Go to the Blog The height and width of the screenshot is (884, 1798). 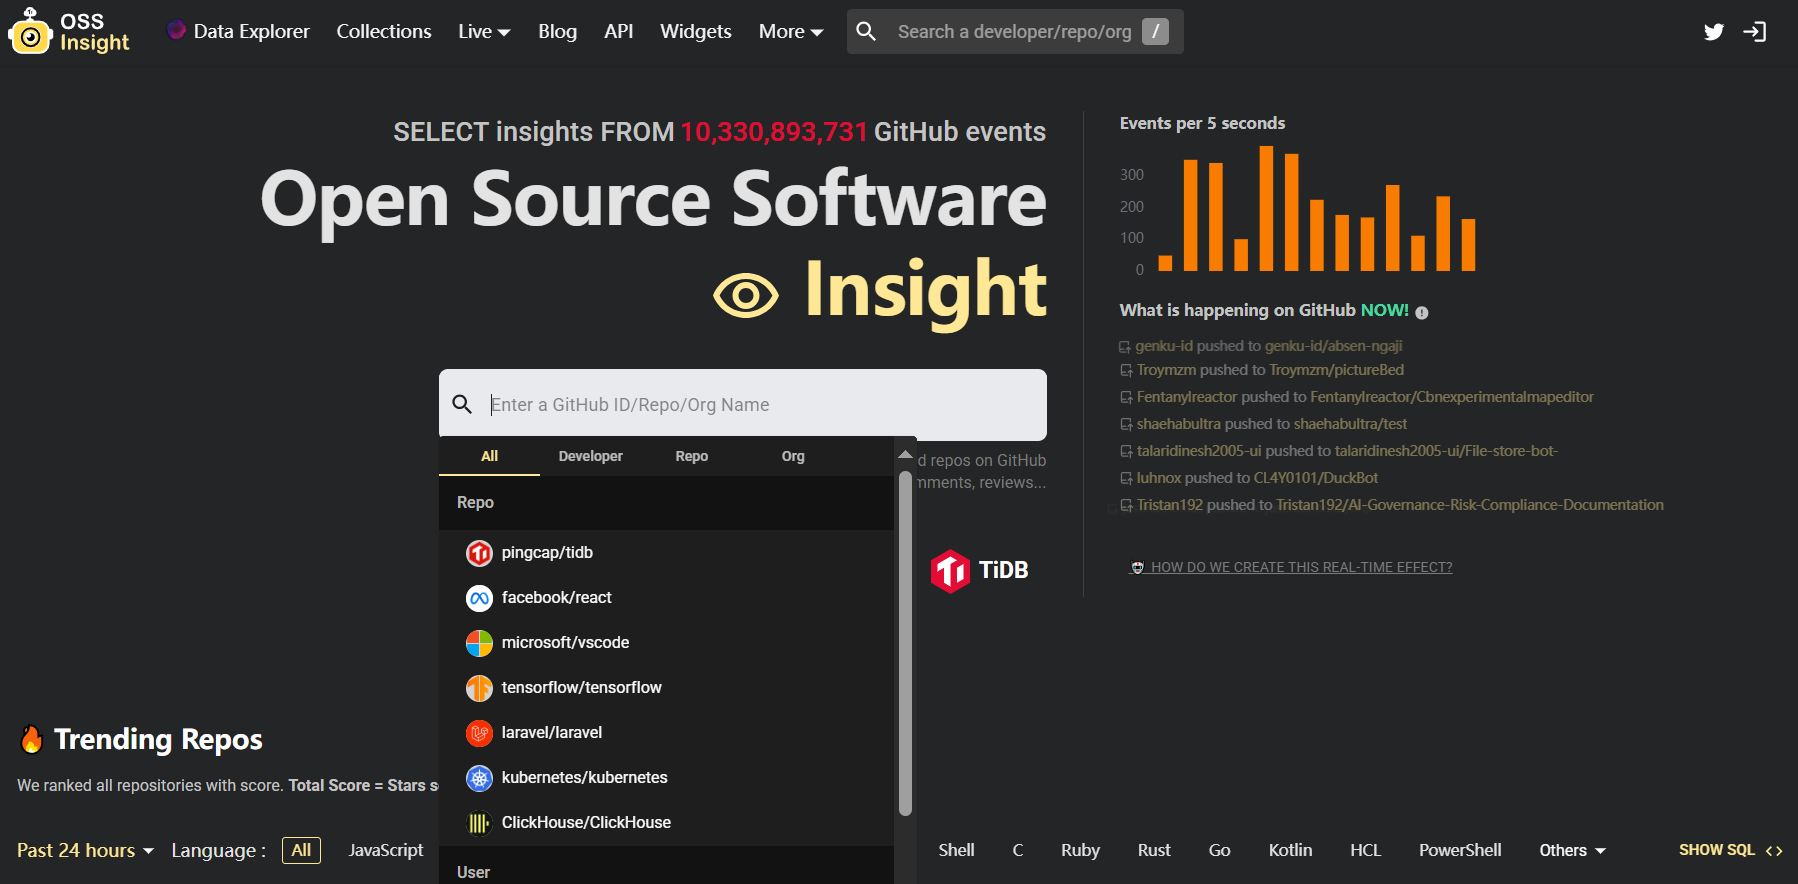click(x=557, y=31)
